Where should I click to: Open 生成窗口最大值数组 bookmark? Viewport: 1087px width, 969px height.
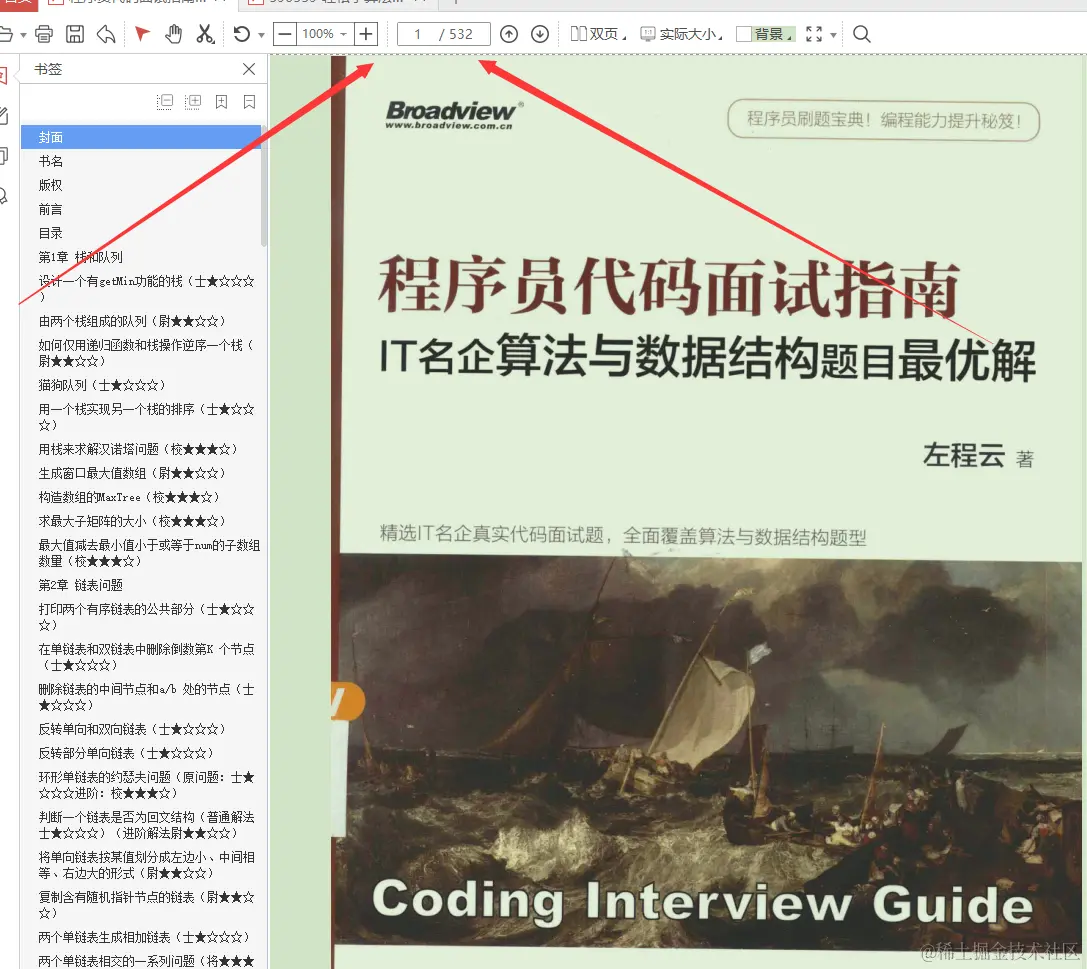(132, 473)
